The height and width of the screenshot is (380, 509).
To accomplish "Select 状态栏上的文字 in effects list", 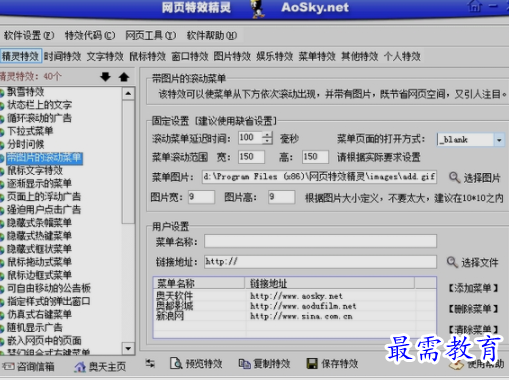I will tap(39, 105).
